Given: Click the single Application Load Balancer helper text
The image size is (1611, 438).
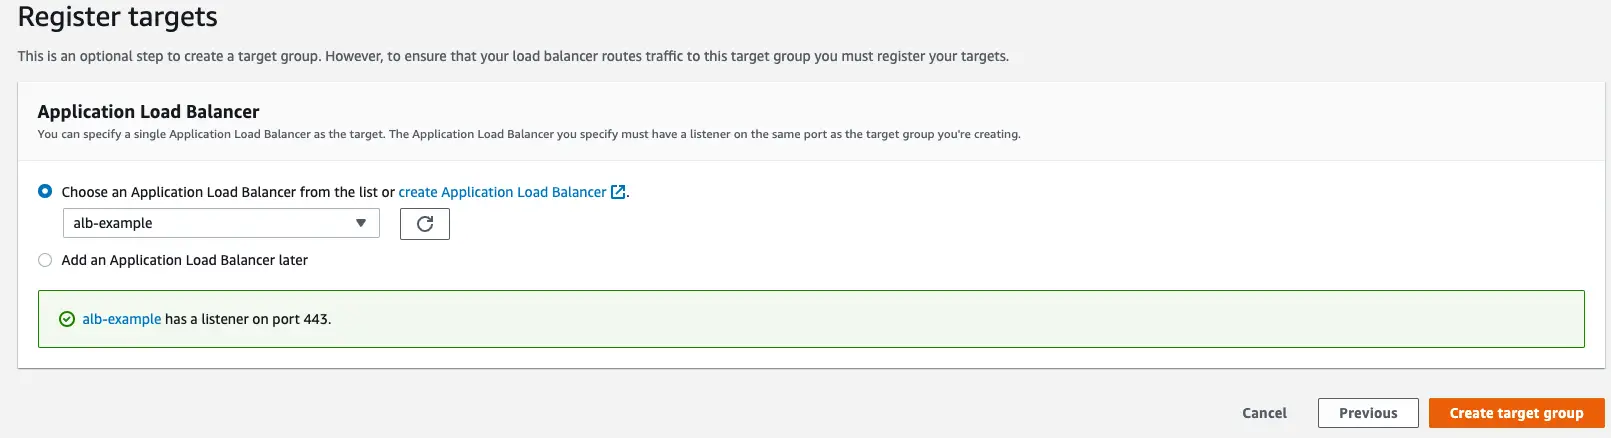Looking at the screenshot, I should point(529,134).
